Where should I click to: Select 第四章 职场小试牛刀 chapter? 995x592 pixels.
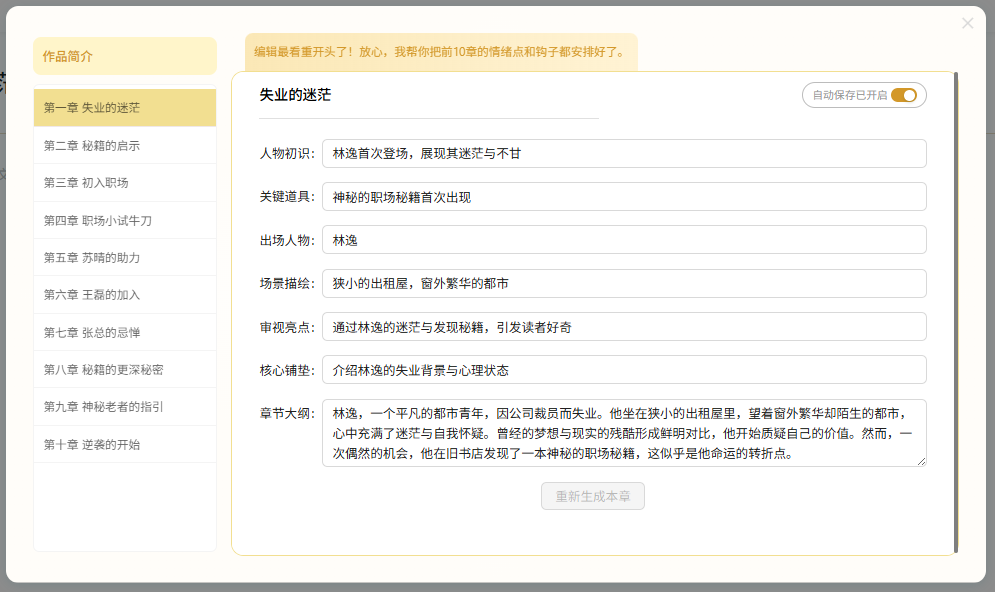click(125, 220)
